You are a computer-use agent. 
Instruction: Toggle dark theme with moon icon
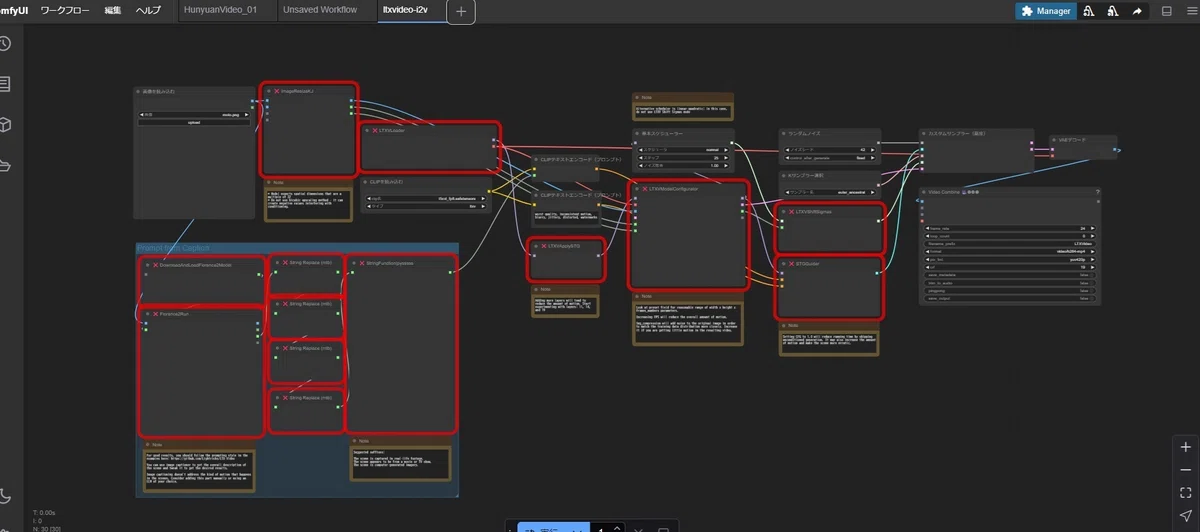(5, 496)
